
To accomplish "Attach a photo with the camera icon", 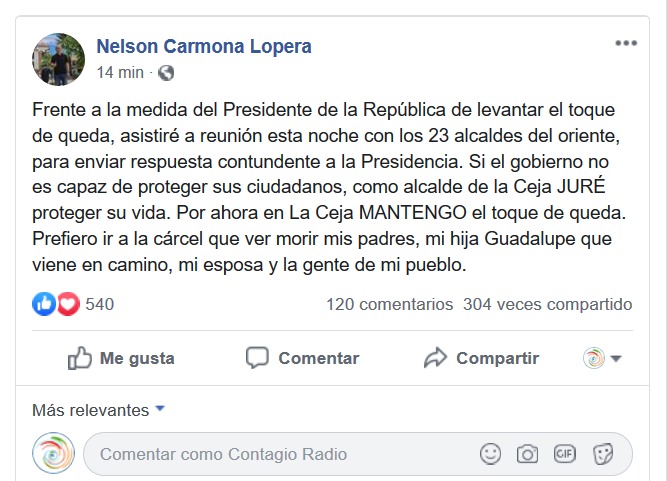I will tap(527, 454).
